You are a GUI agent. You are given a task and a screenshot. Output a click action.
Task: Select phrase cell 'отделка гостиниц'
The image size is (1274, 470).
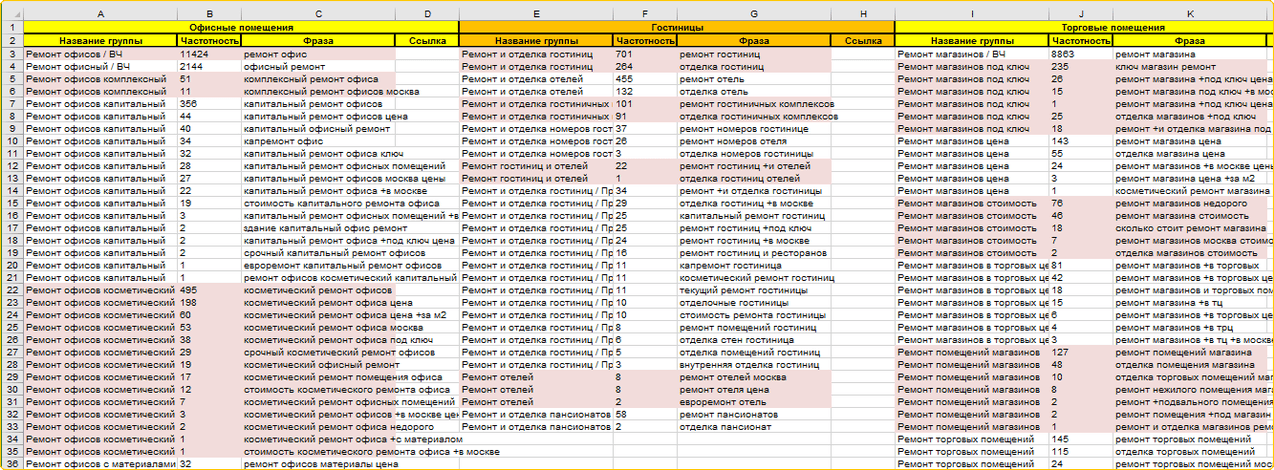(754, 66)
